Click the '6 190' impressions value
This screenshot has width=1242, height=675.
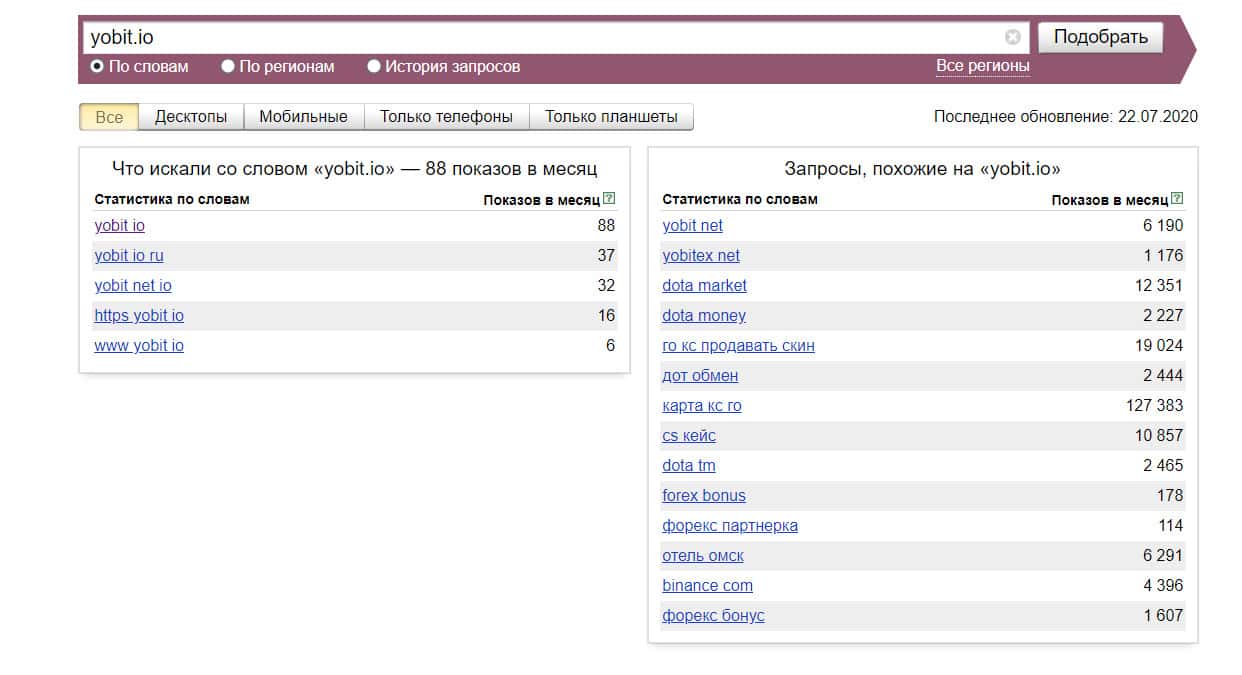1163,226
